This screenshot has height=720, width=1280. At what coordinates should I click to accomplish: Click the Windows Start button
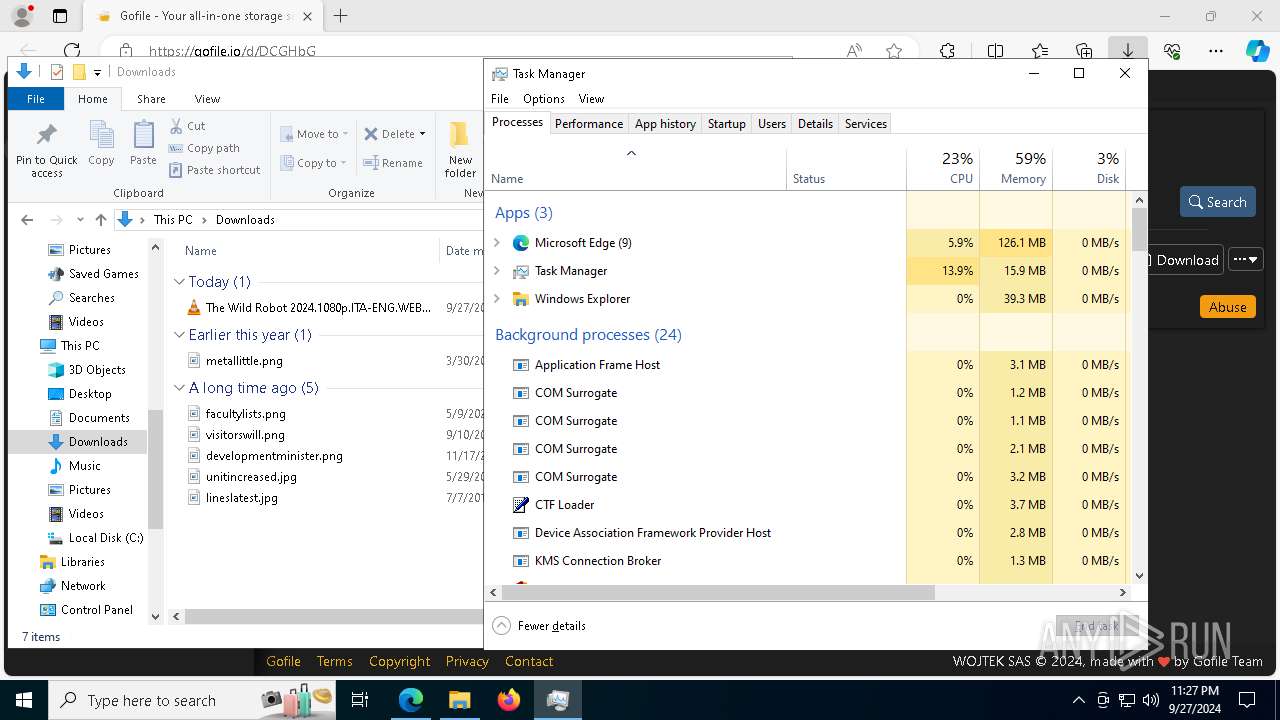coord(23,700)
